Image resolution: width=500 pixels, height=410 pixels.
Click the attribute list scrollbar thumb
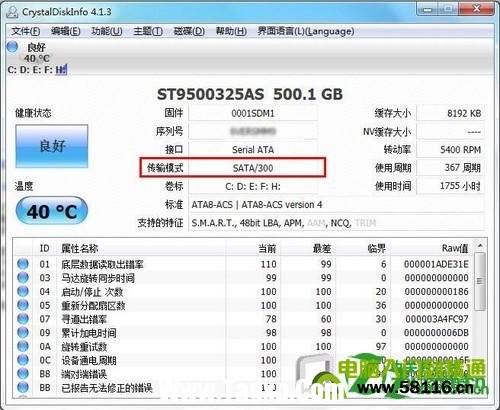coord(480,282)
